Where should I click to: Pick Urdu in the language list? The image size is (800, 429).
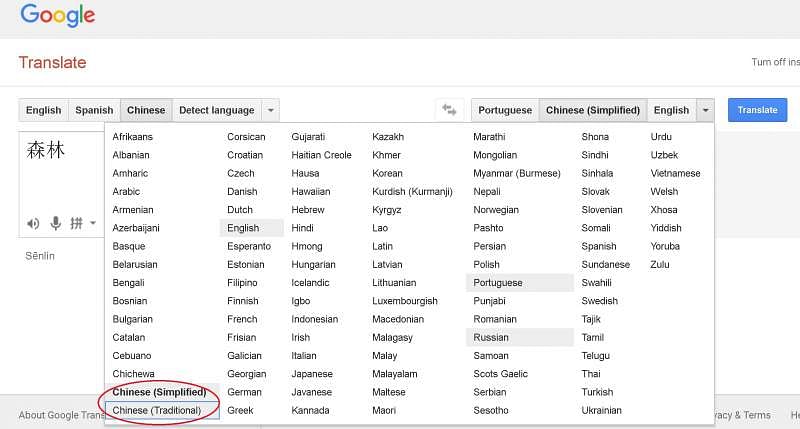coord(661,137)
